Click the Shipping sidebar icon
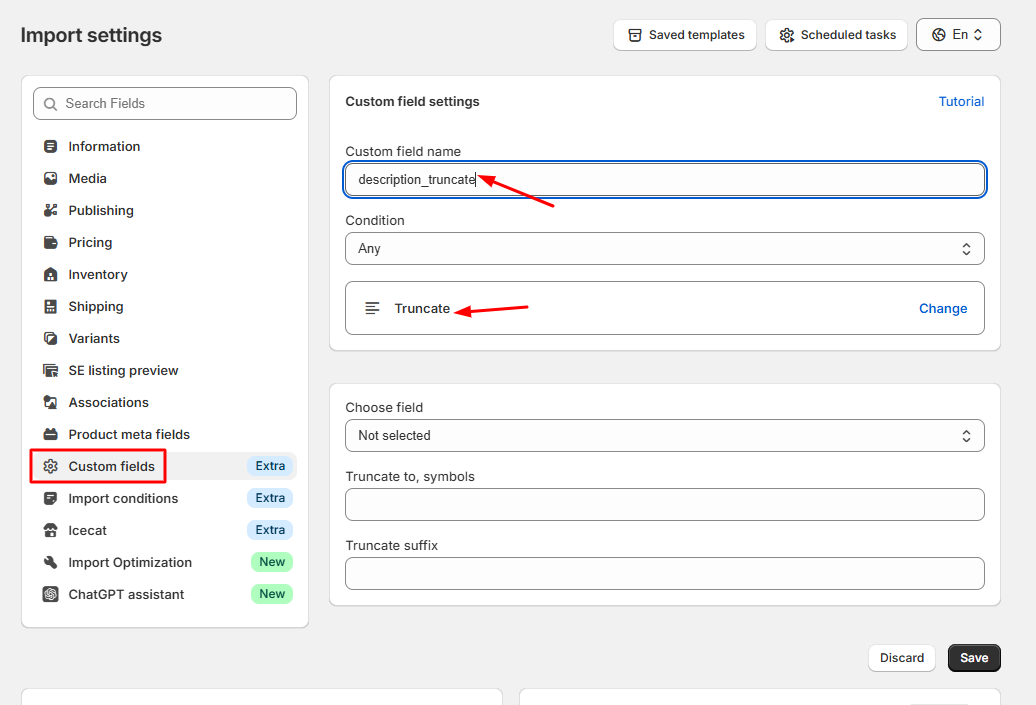 pyautogui.click(x=50, y=307)
